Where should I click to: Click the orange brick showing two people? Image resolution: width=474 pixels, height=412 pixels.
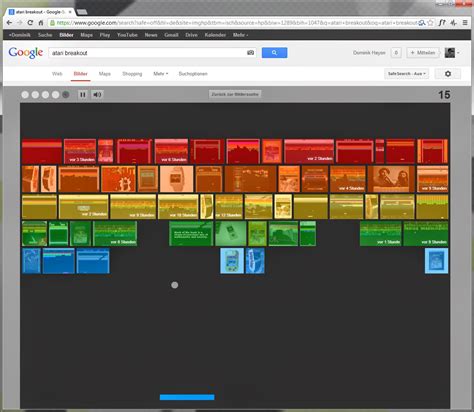click(391, 179)
